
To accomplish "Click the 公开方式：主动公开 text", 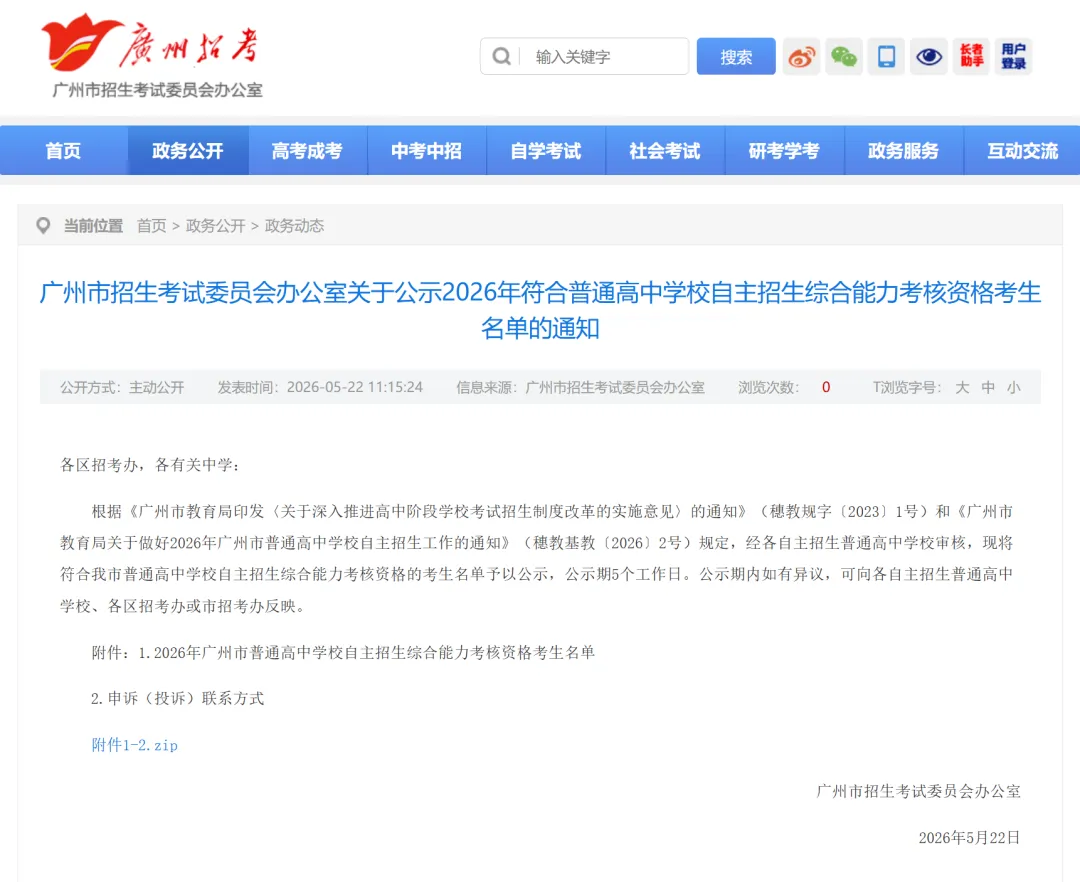I will (x=122, y=388).
